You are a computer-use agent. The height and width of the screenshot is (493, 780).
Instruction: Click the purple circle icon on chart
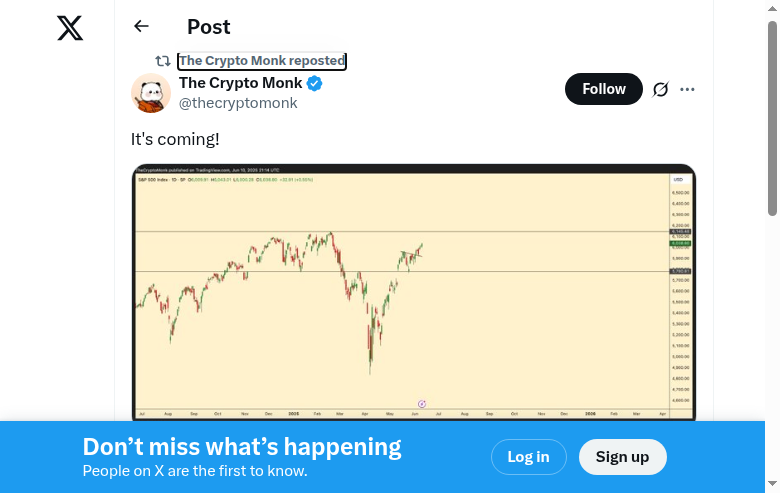pyautogui.click(x=422, y=404)
